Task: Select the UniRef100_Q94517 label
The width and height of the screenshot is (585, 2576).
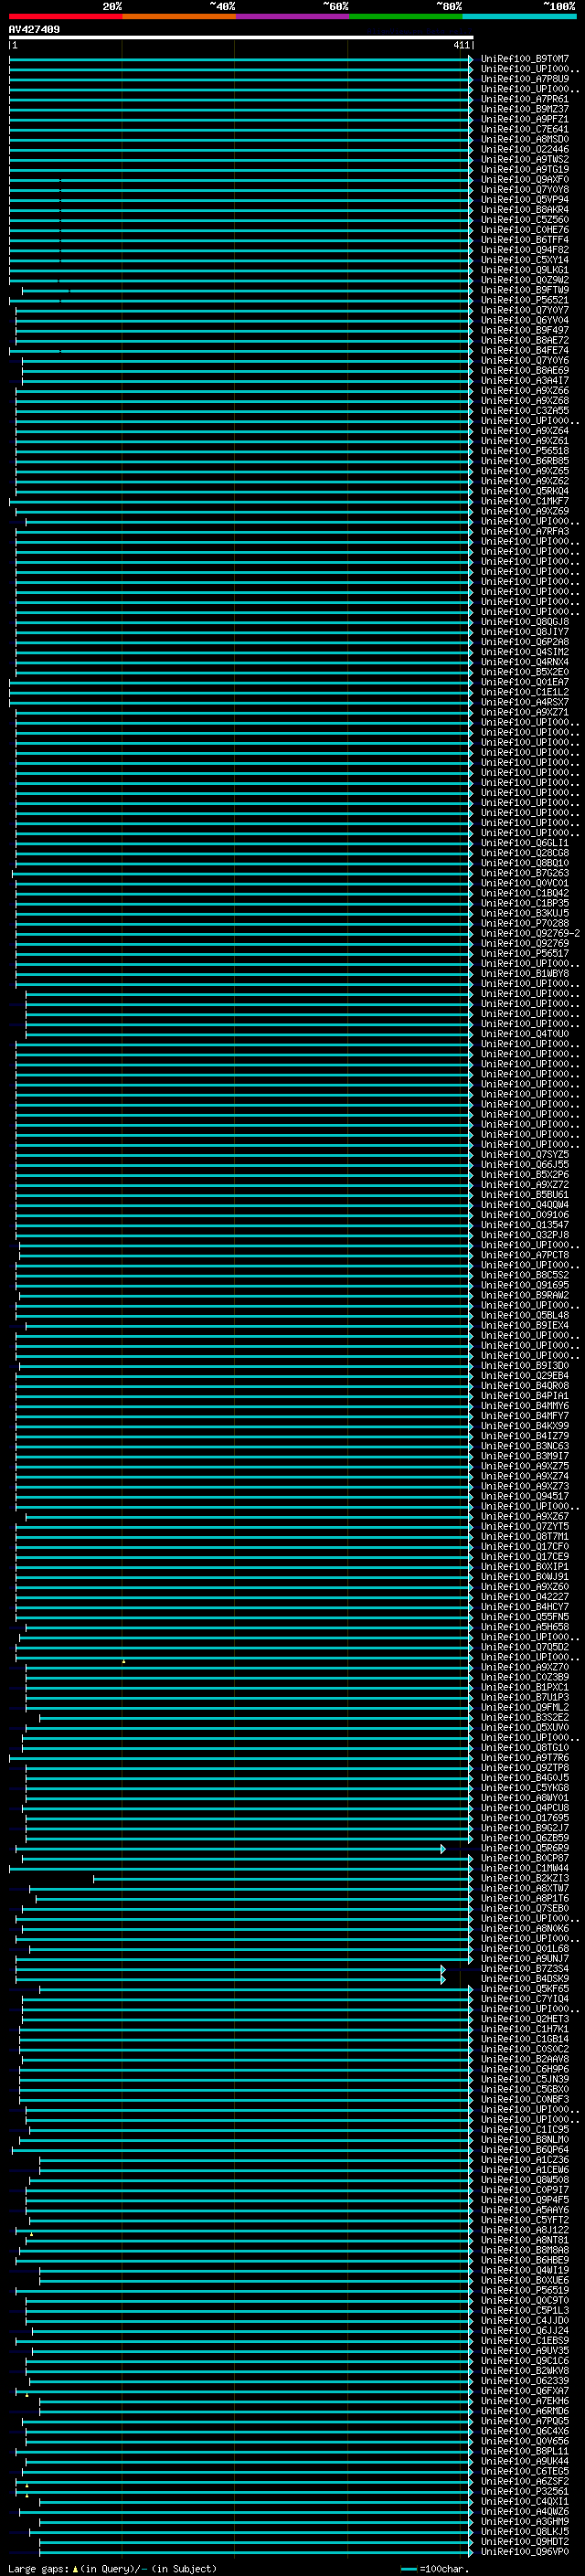Action: [525, 1496]
